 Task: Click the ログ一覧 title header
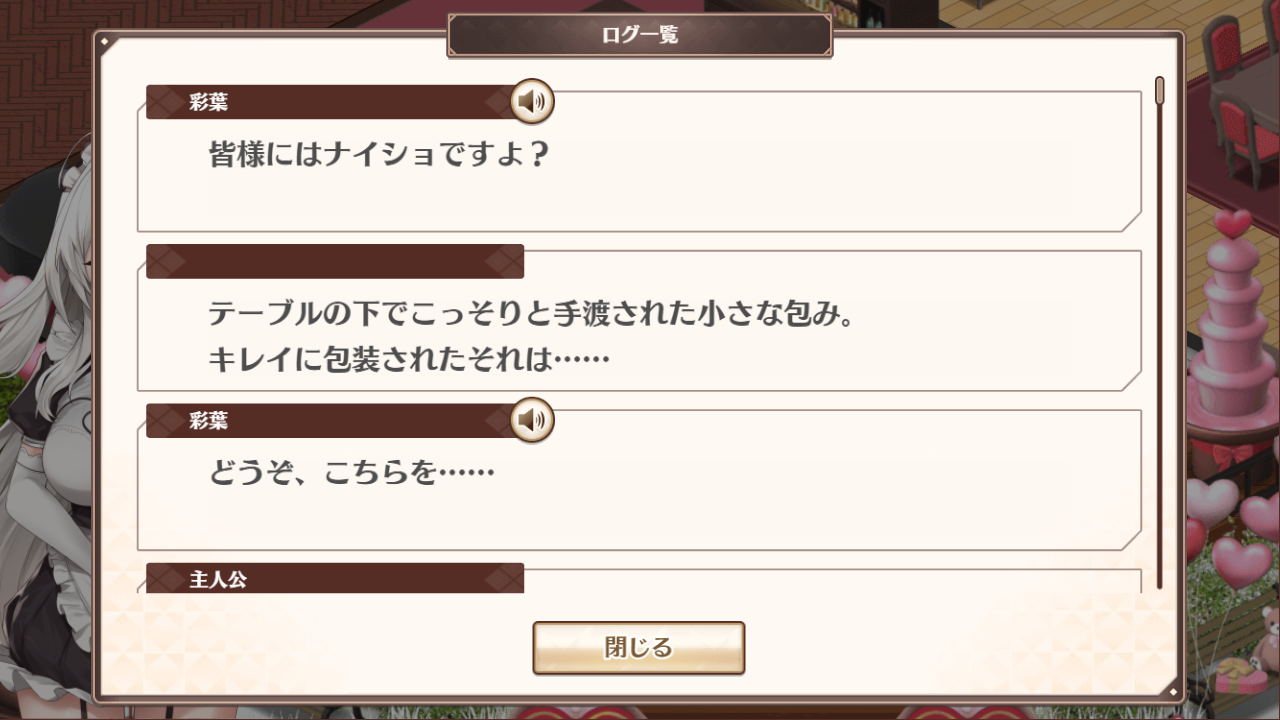639,35
